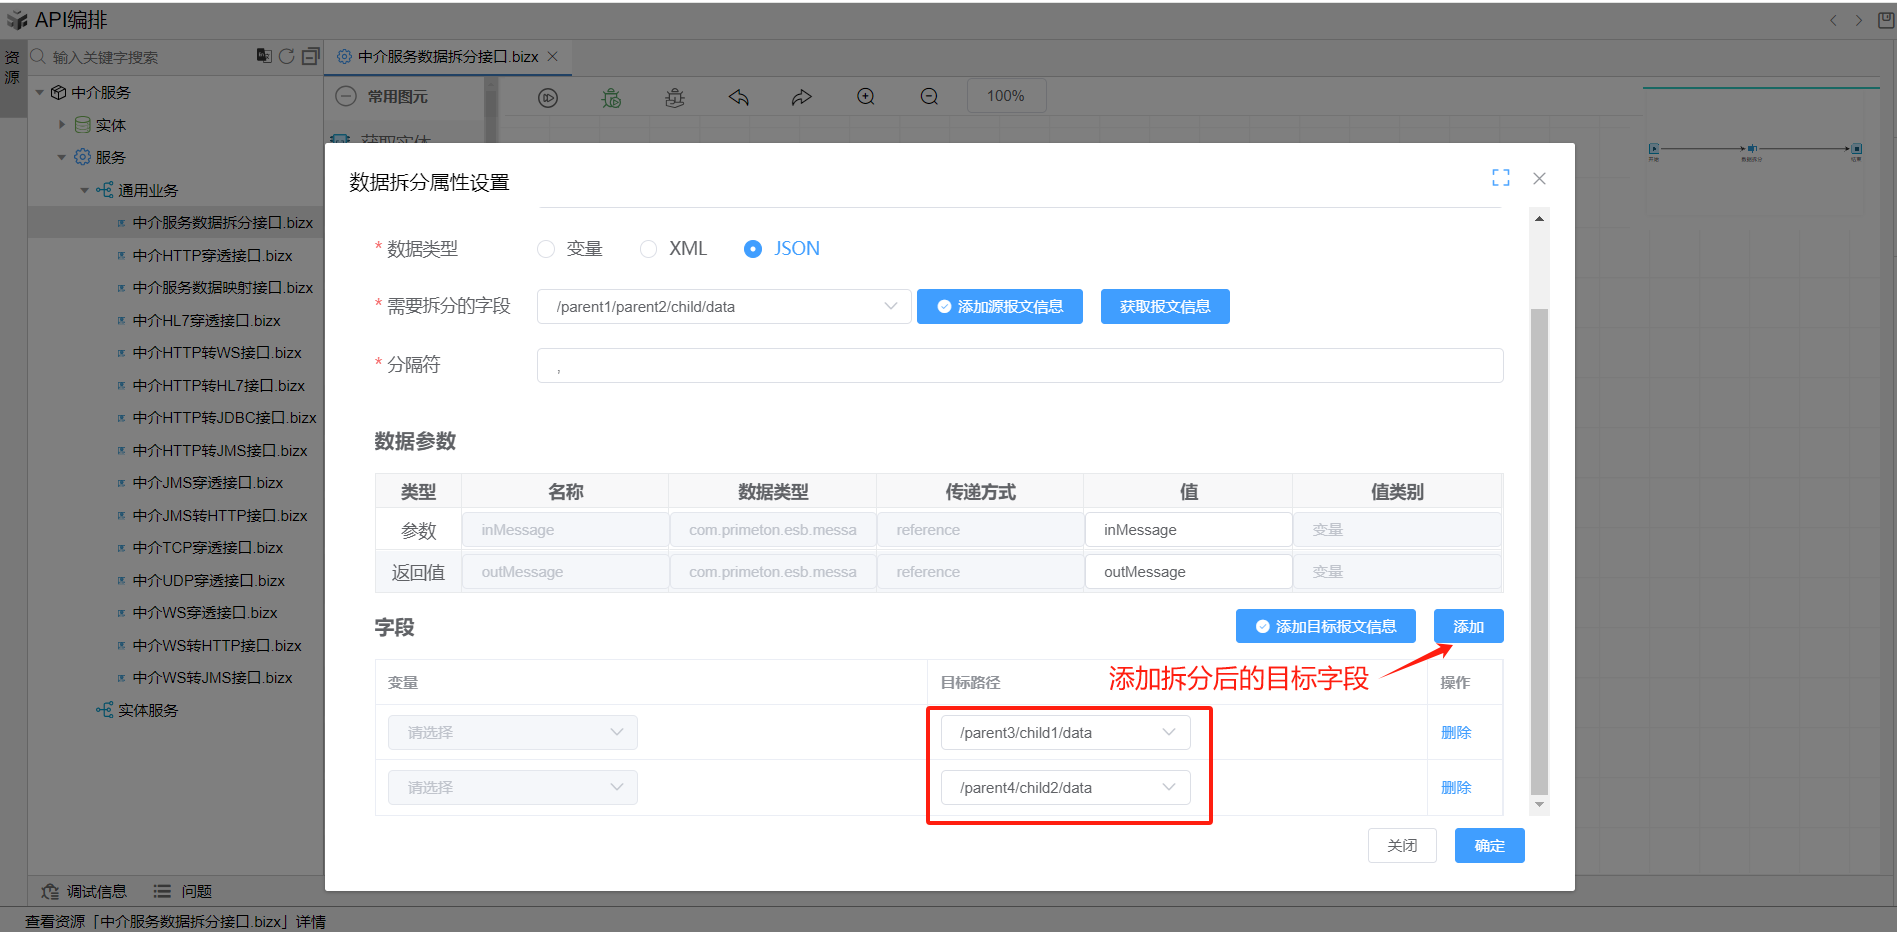Click the 分隔符 separator input field

[x=1019, y=366]
